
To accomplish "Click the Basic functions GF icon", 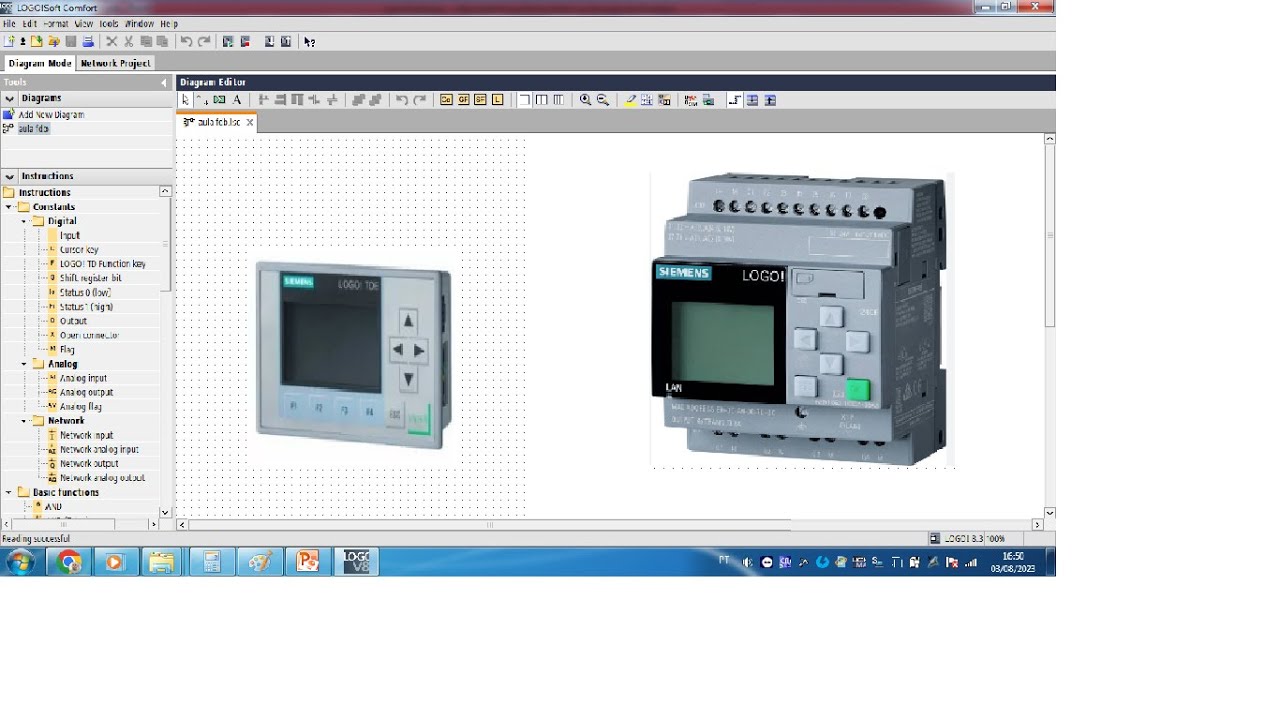I will [463, 100].
